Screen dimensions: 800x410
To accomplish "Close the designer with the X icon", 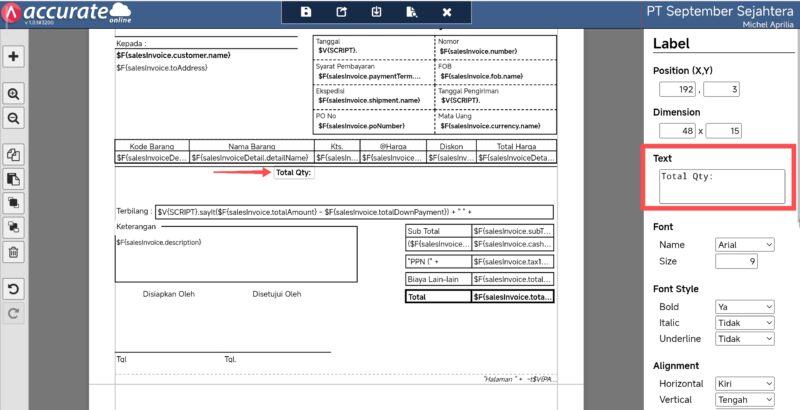I will pos(446,12).
